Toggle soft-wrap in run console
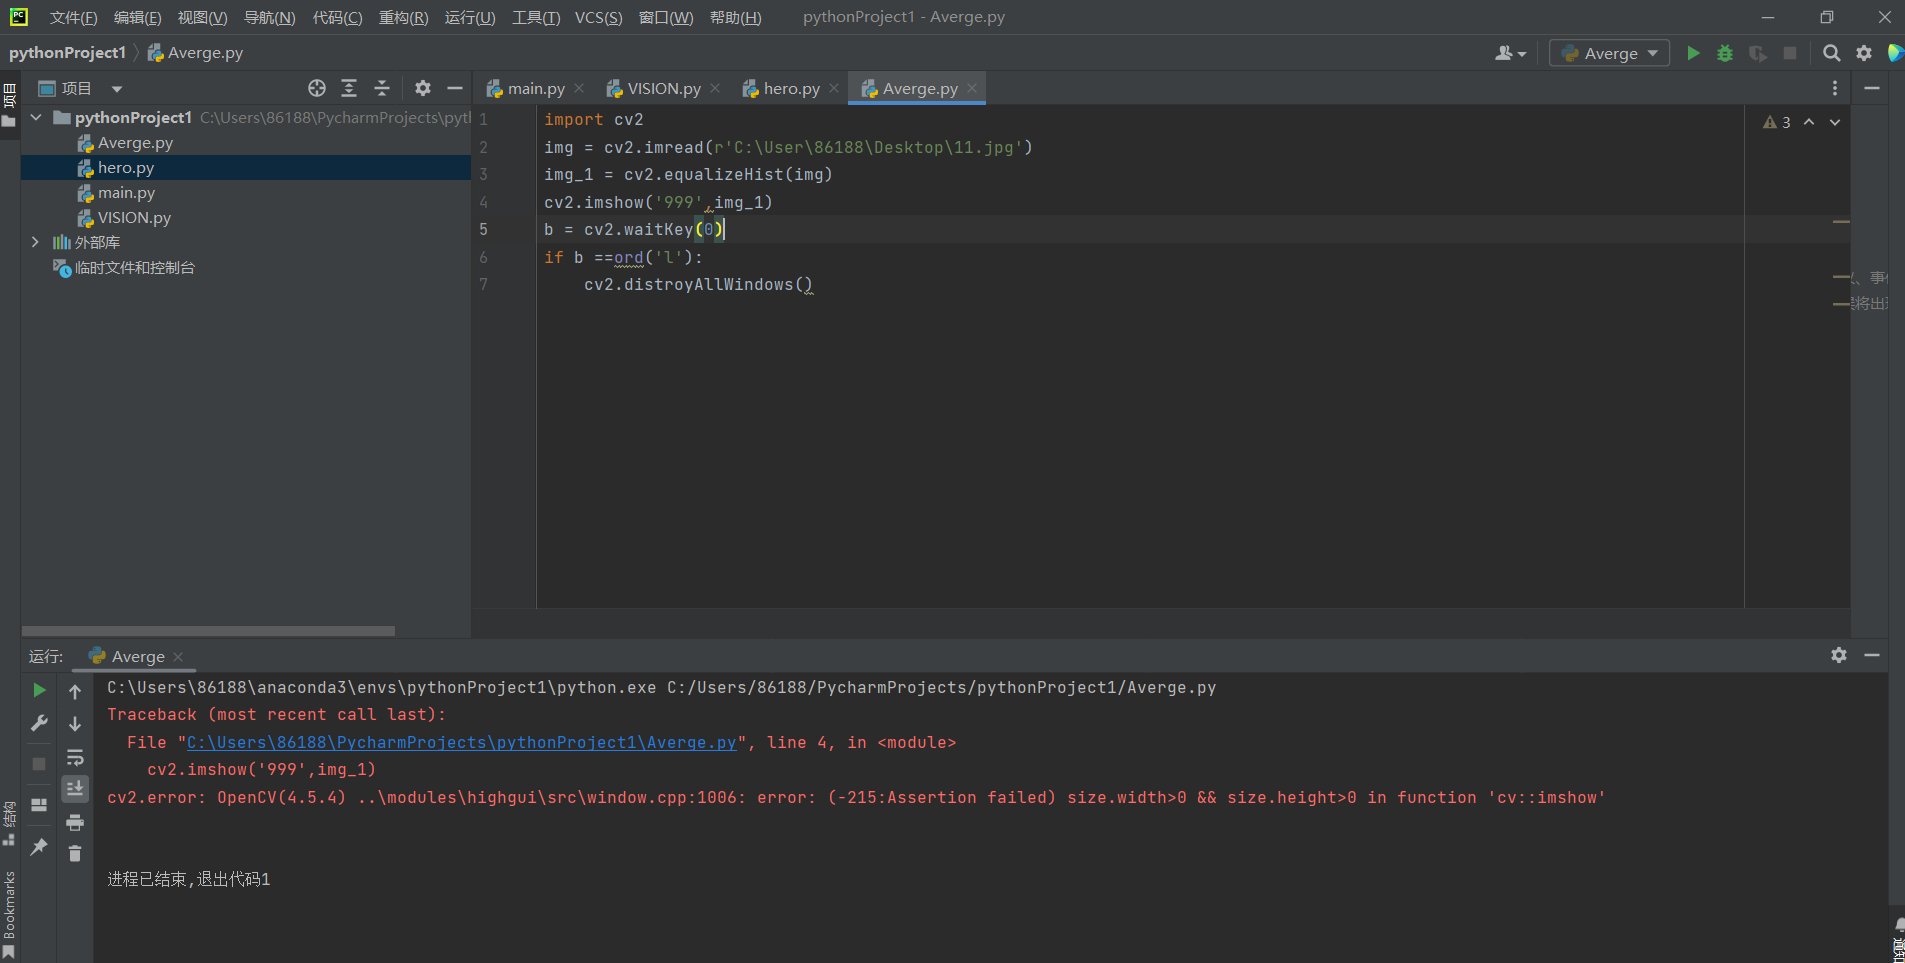1905x963 pixels. 75,757
